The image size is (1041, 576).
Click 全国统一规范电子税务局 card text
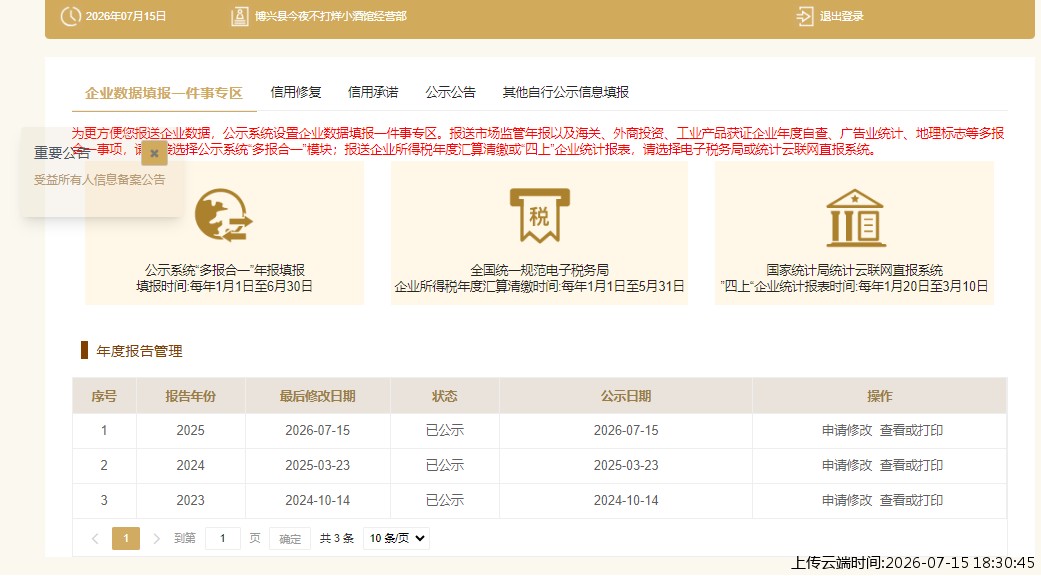click(539, 270)
